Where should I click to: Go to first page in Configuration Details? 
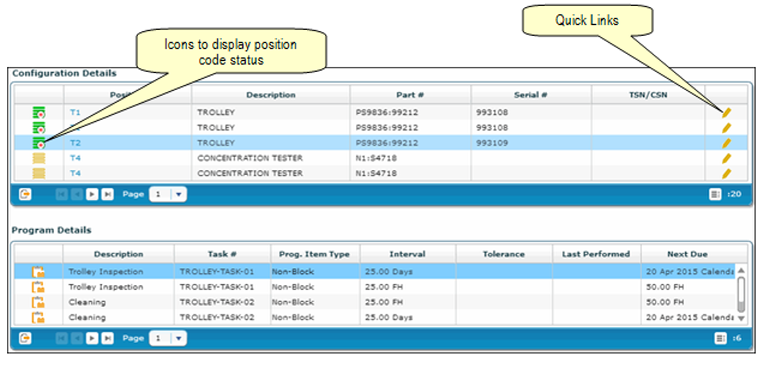(x=62, y=194)
